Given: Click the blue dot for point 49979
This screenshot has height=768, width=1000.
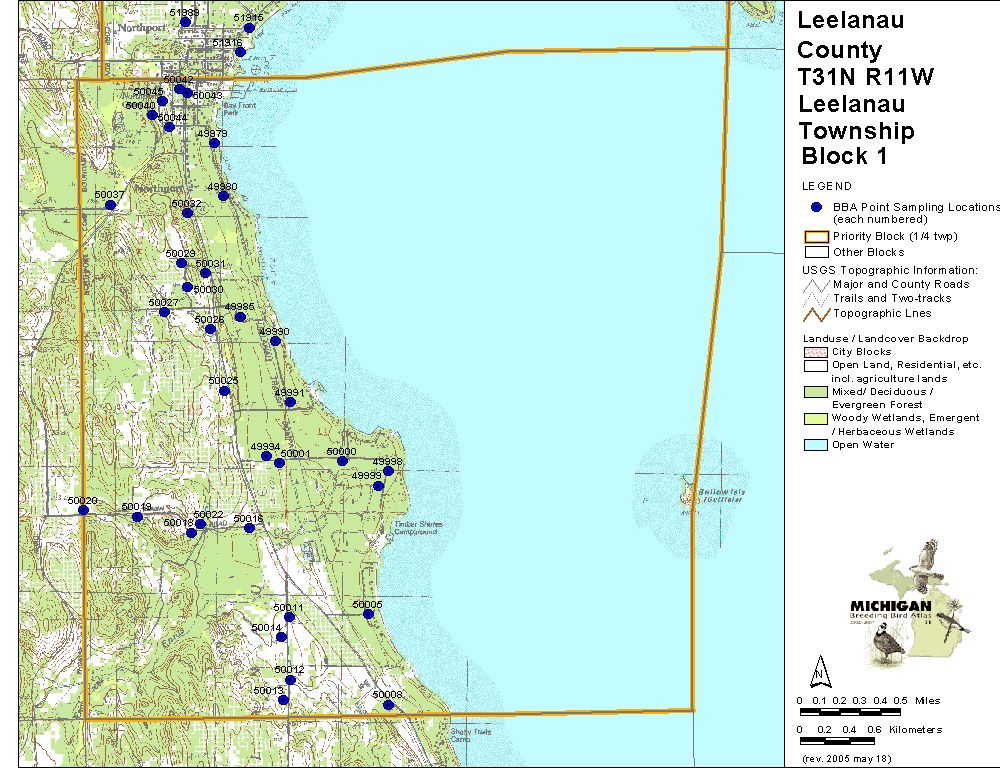Looking at the screenshot, I should pos(214,143).
